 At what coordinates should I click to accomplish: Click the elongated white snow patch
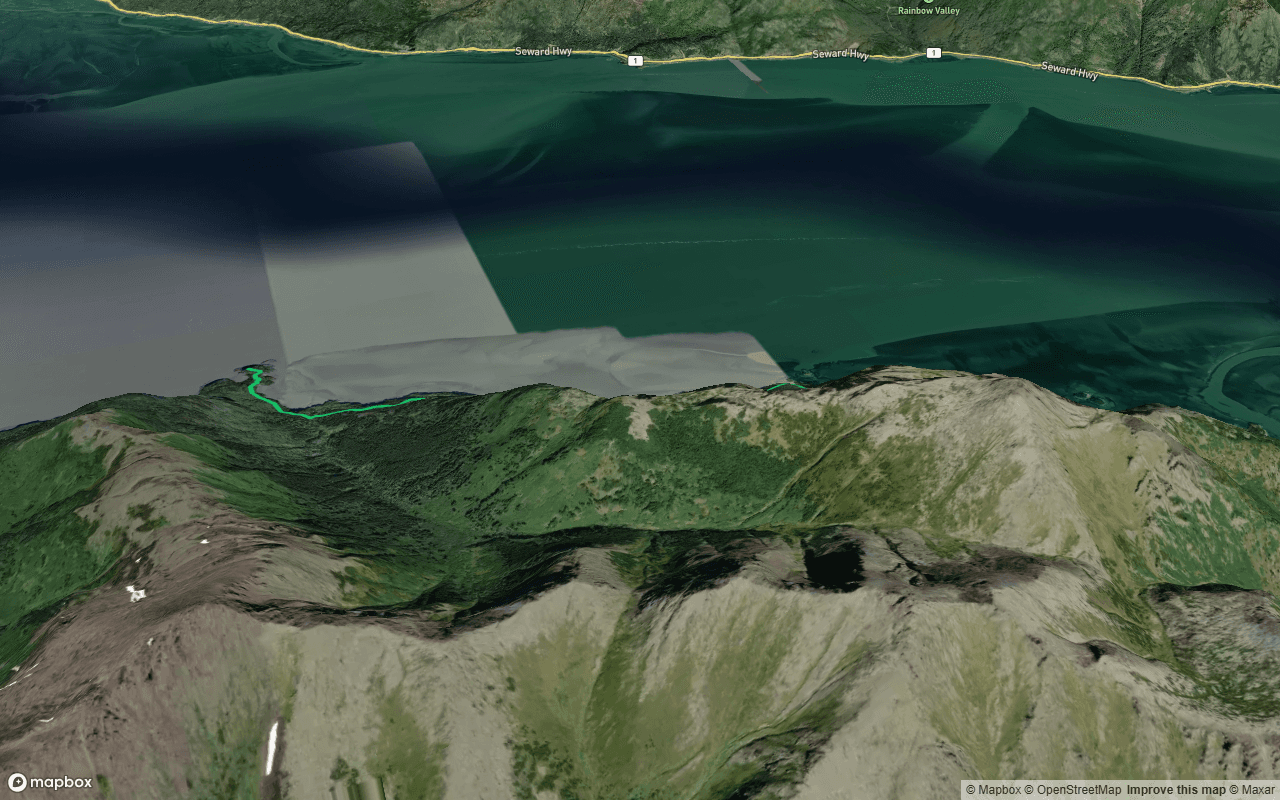(271, 747)
